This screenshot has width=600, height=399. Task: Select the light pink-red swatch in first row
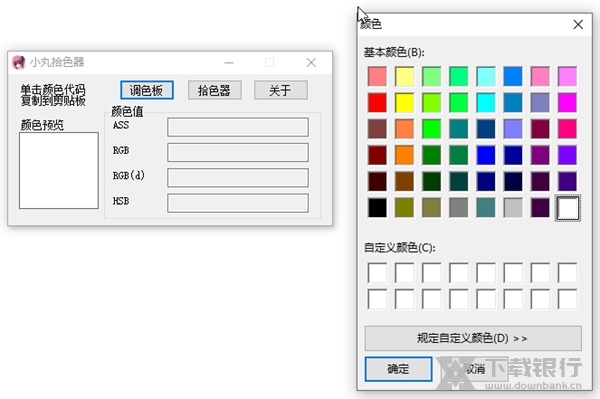pyautogui.click(x=377, y=76)
